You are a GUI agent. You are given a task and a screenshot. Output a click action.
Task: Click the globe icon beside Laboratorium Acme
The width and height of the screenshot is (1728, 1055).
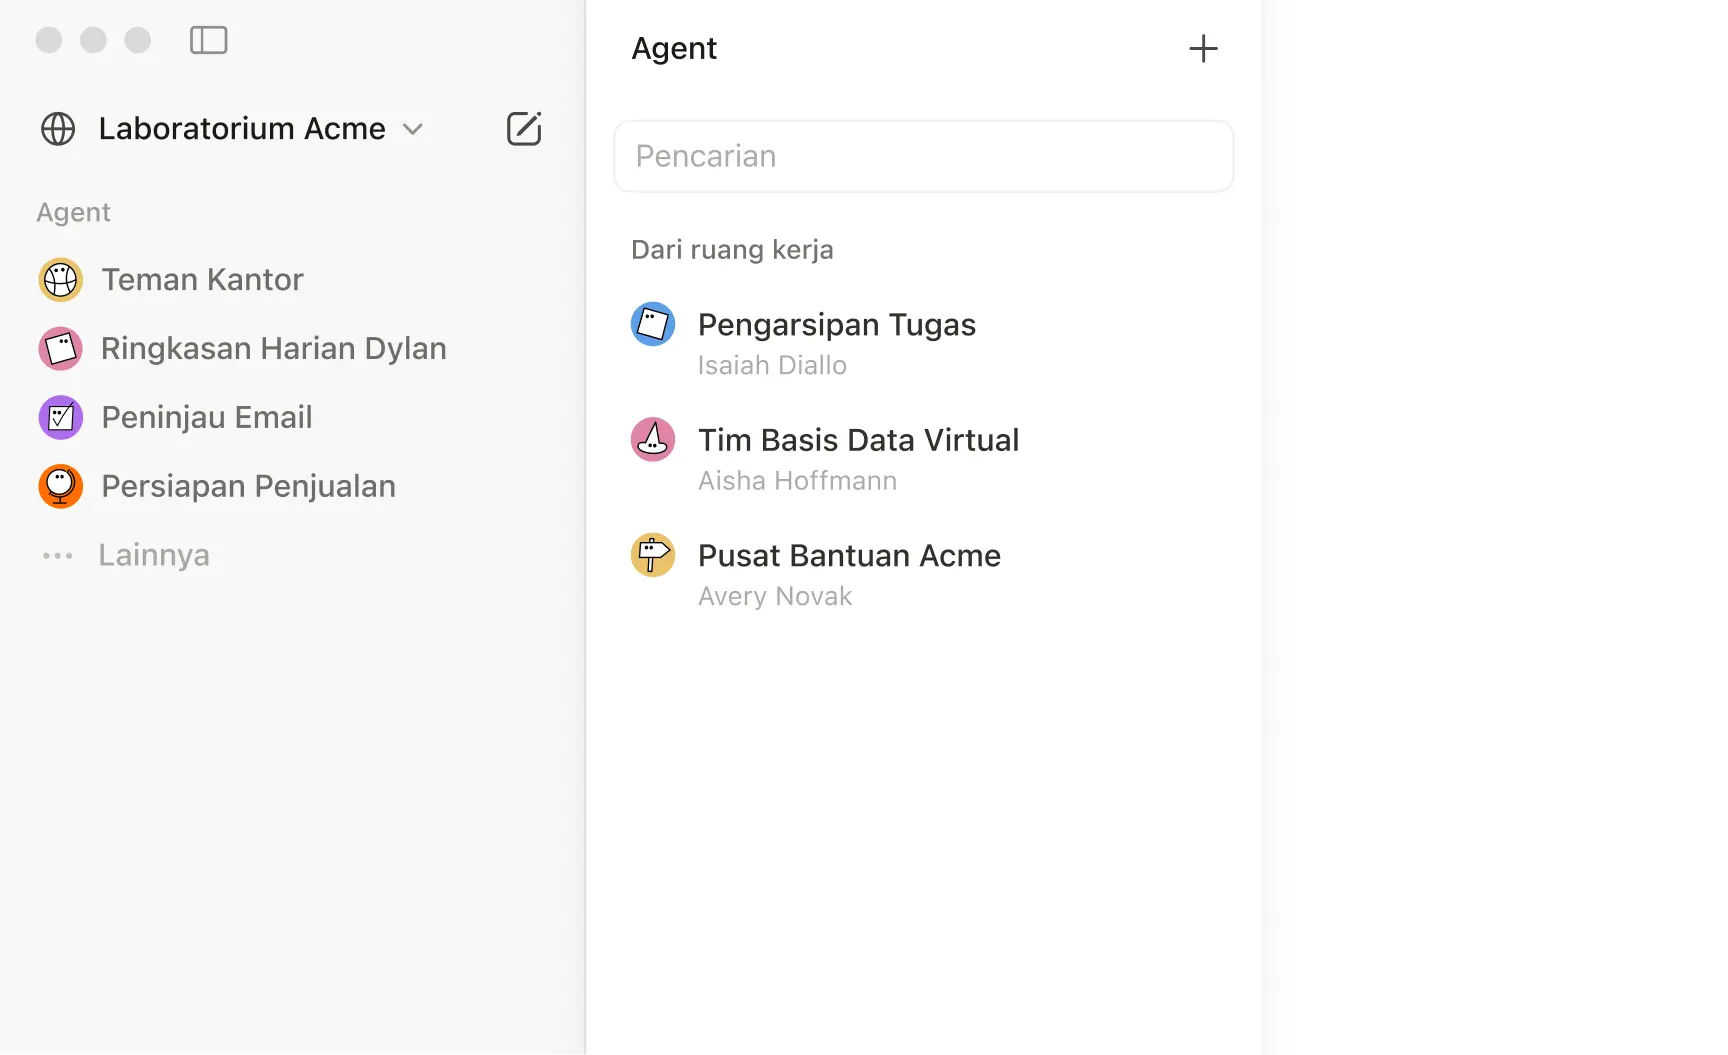click(57, 128)
